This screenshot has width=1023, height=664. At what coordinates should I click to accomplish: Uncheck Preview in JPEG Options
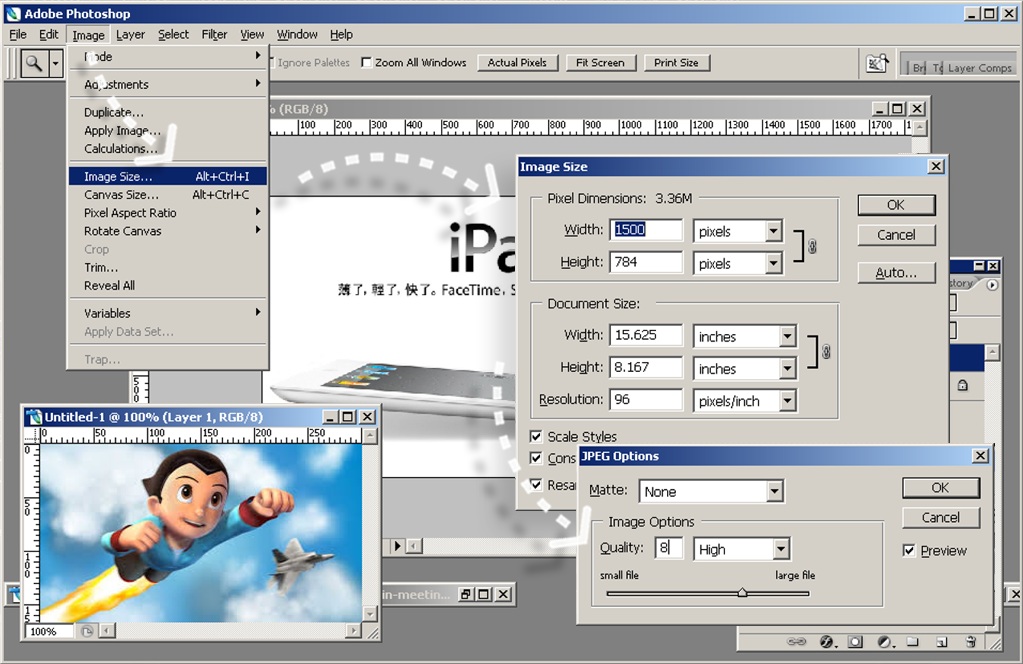pyautogui.click(x=909, y=551)
